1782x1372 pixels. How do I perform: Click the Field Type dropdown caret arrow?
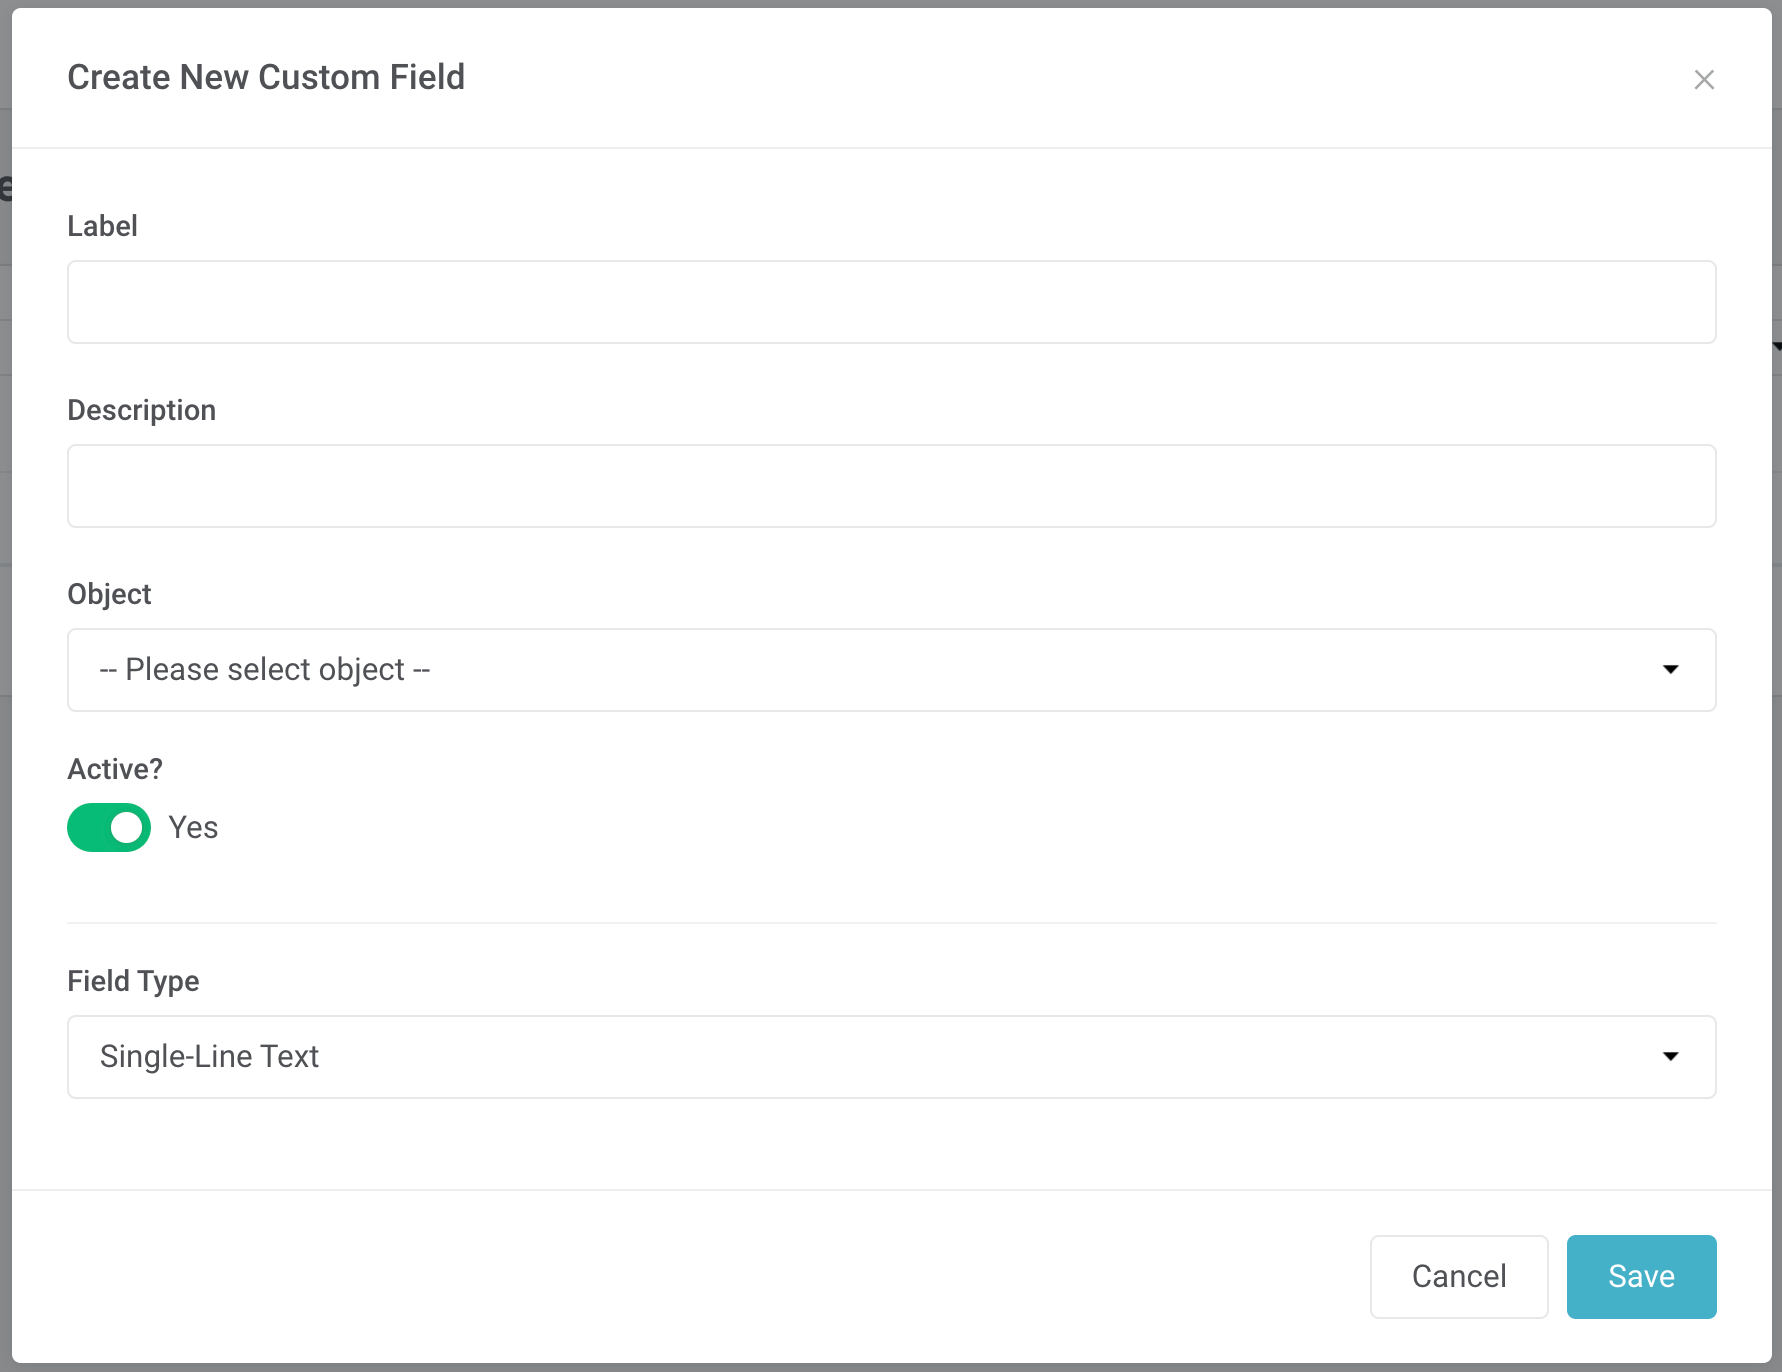click(1670, 1057)
